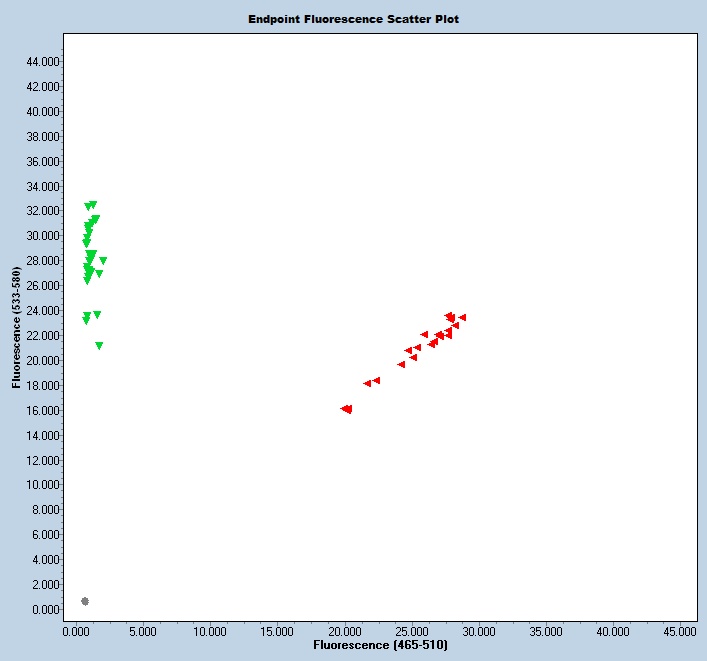Select the 24.000 y-axis tick label
Viewport: 707px width, 661px height.
(x=44, y=311)
